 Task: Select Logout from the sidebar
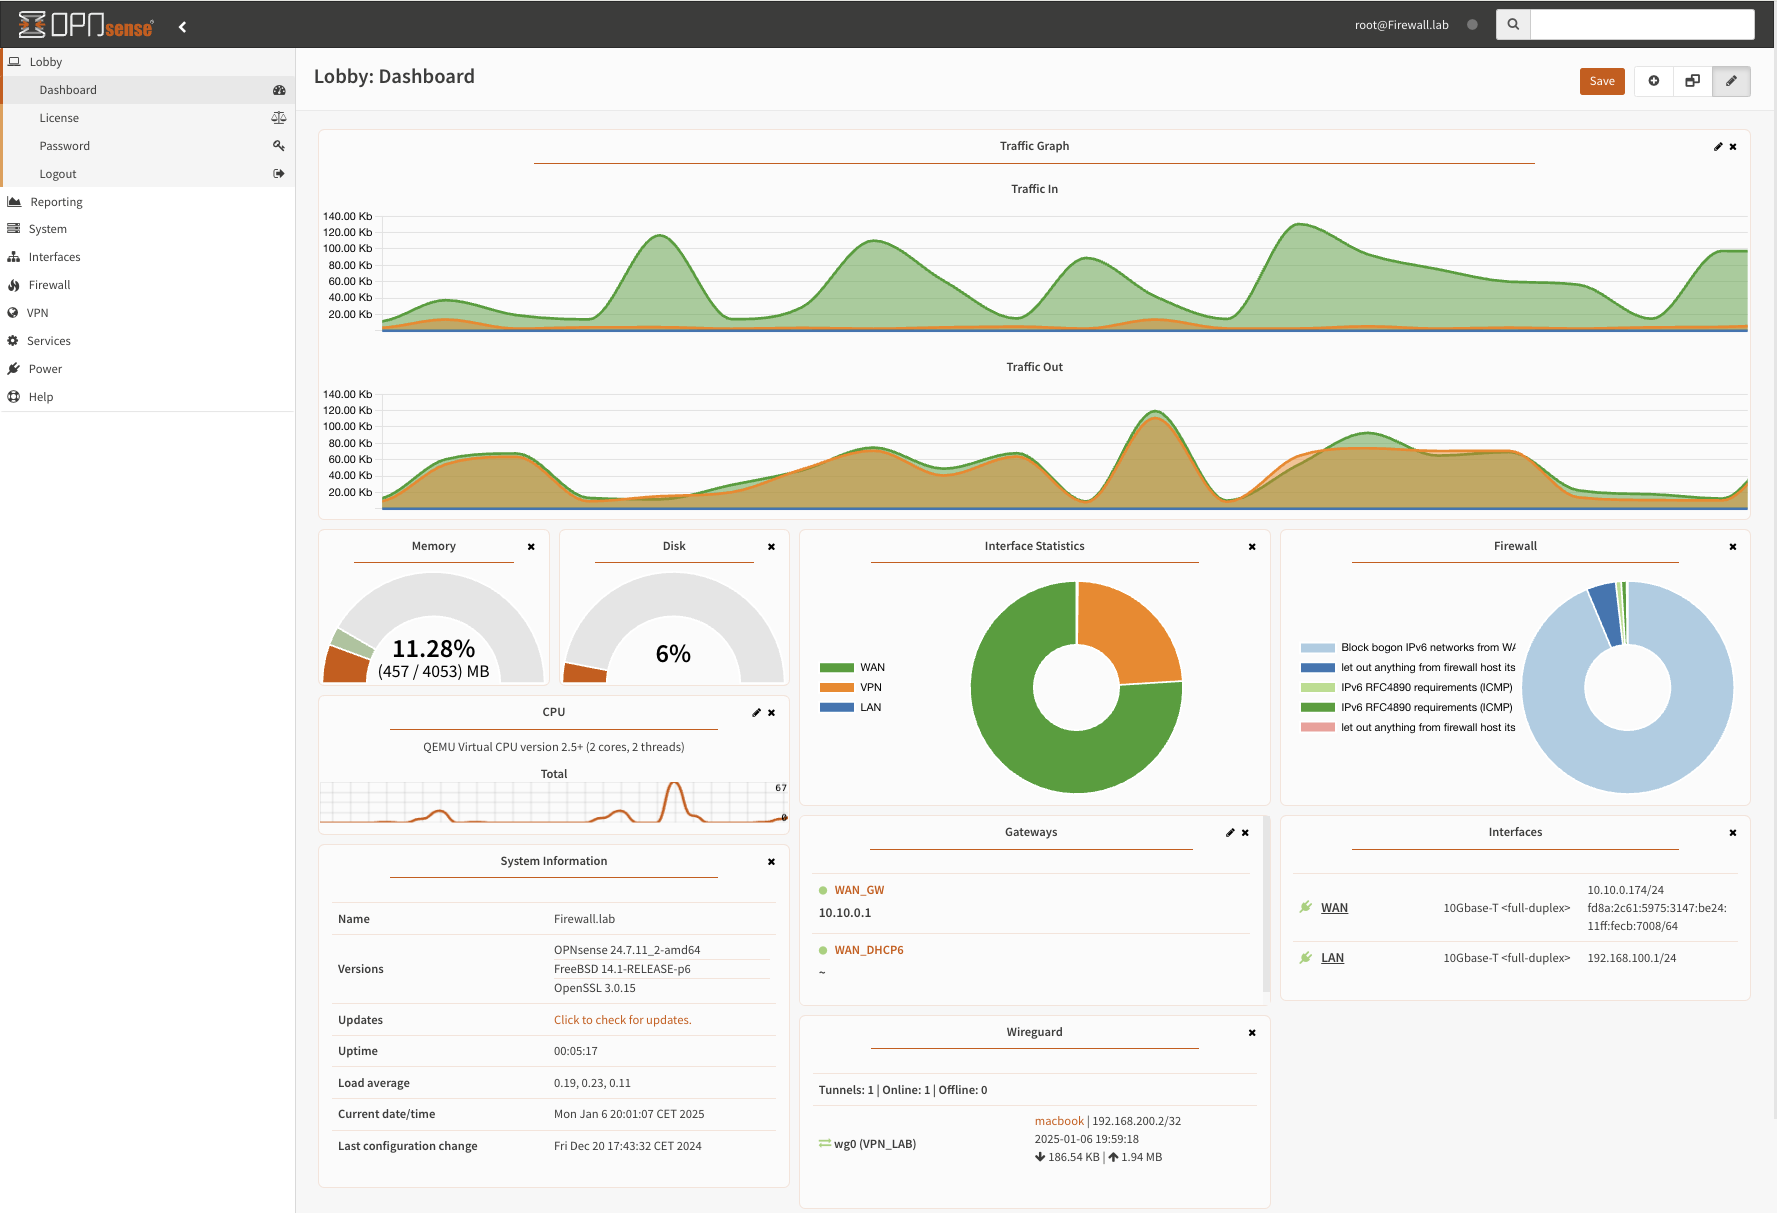pos(148,174)
